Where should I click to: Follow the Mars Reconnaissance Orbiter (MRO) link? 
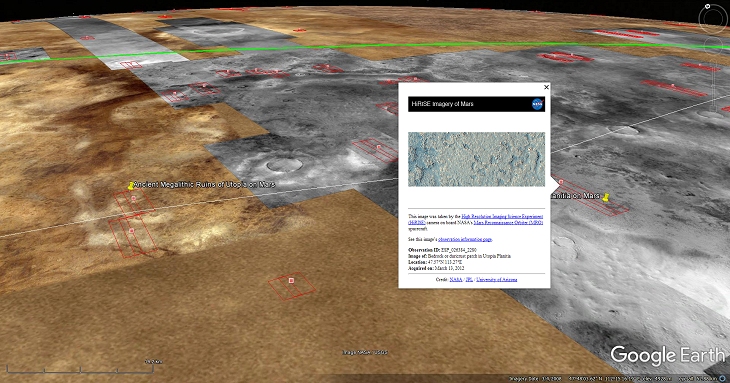(x=508, y=222)
